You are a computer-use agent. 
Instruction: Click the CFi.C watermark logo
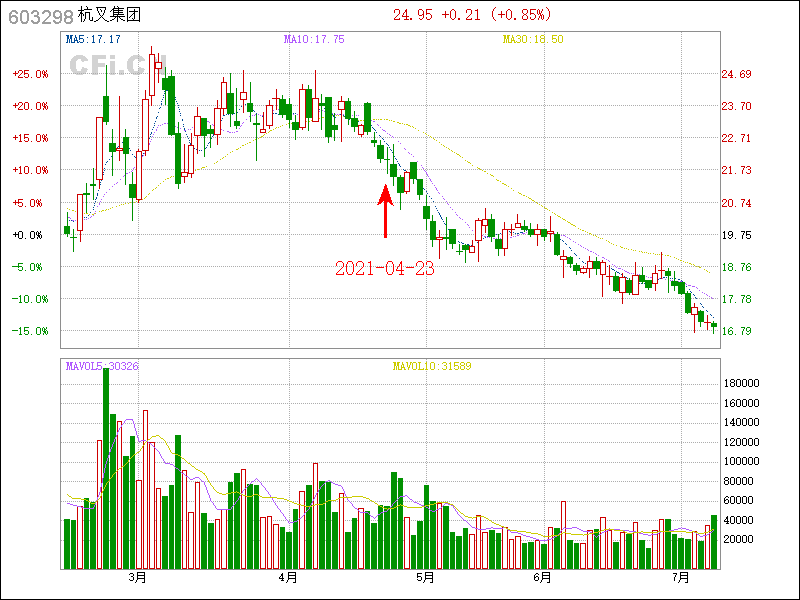106,66
